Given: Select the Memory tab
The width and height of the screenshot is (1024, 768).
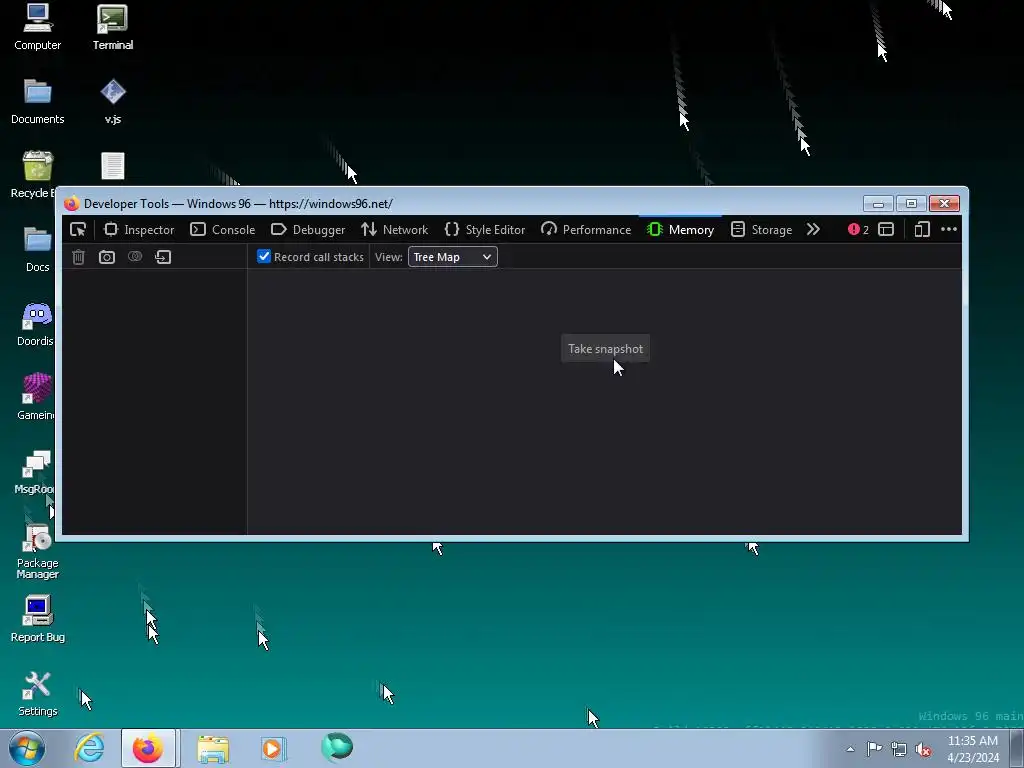Looking at the screenshot, I should point(680,230).
